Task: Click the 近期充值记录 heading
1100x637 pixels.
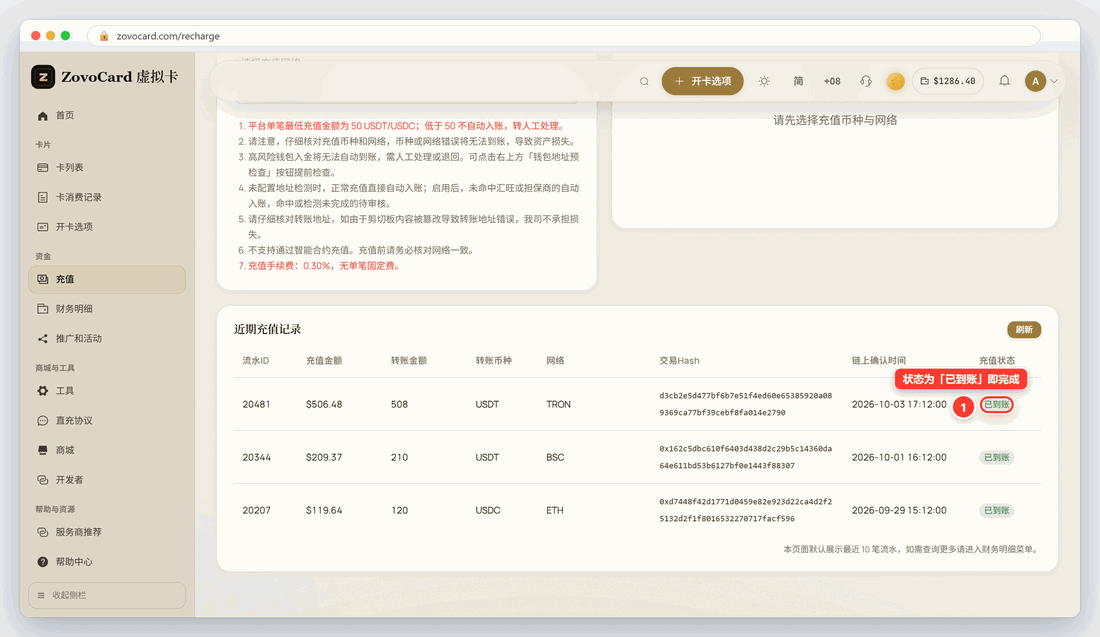Action: point(267,330)
